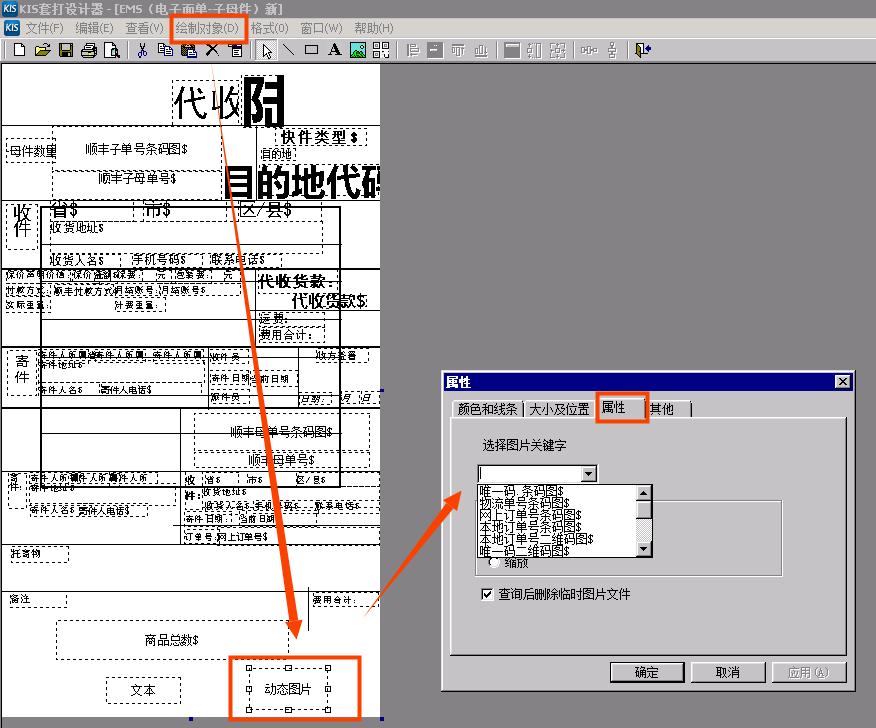Click the 确定 button
The image size is (876, 728).
pos(647,672)
